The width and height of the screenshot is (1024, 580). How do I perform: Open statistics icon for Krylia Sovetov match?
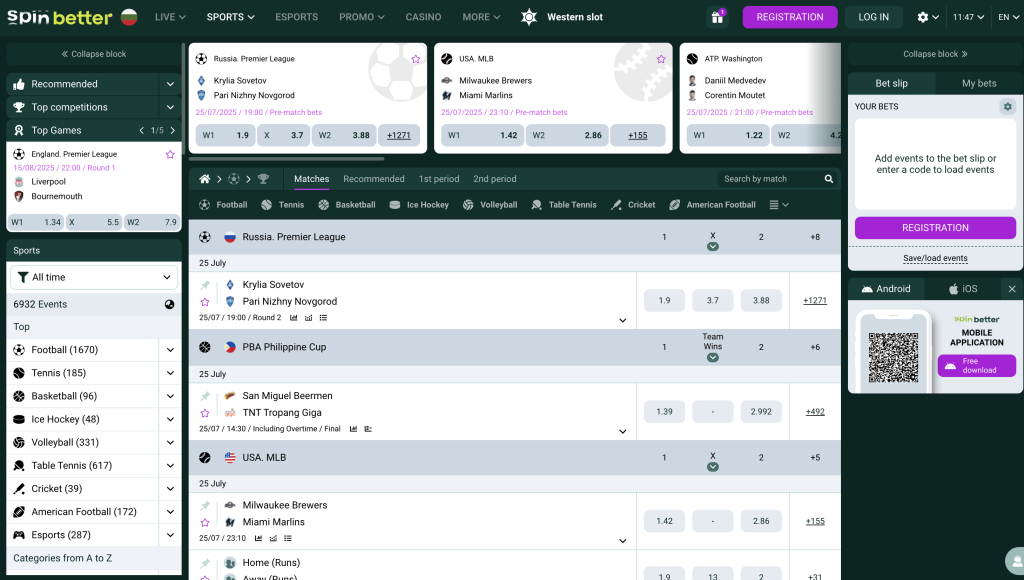(x=294, y=318)
